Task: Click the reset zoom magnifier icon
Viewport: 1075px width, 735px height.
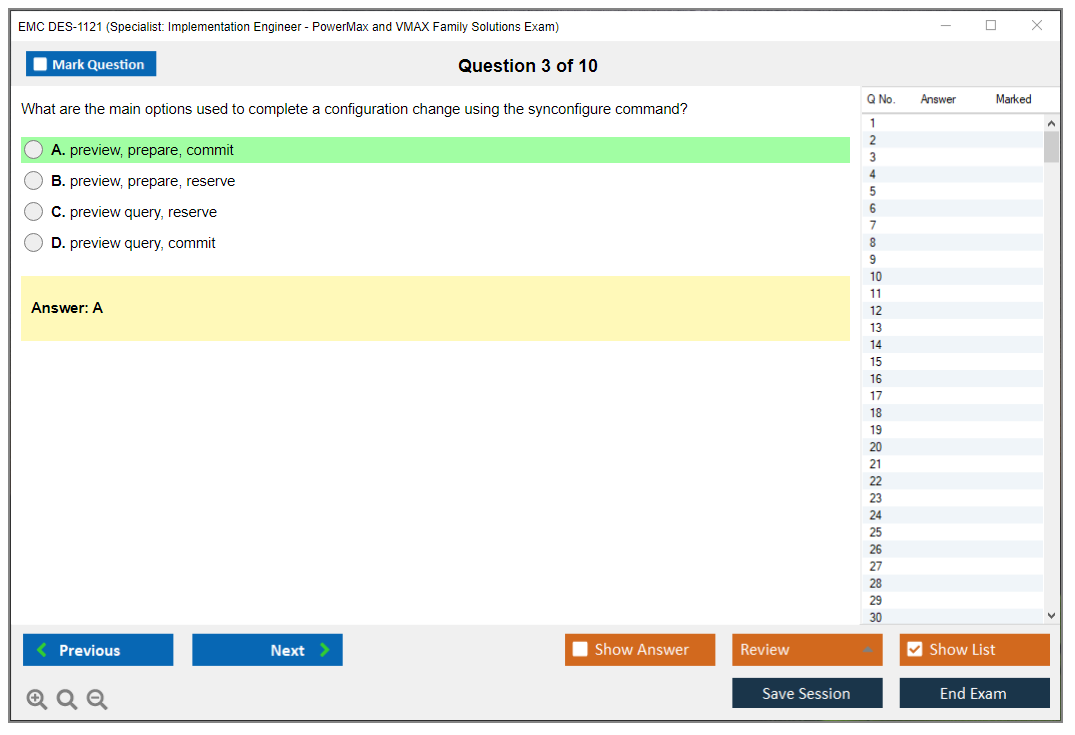Action: coord(67,700)
